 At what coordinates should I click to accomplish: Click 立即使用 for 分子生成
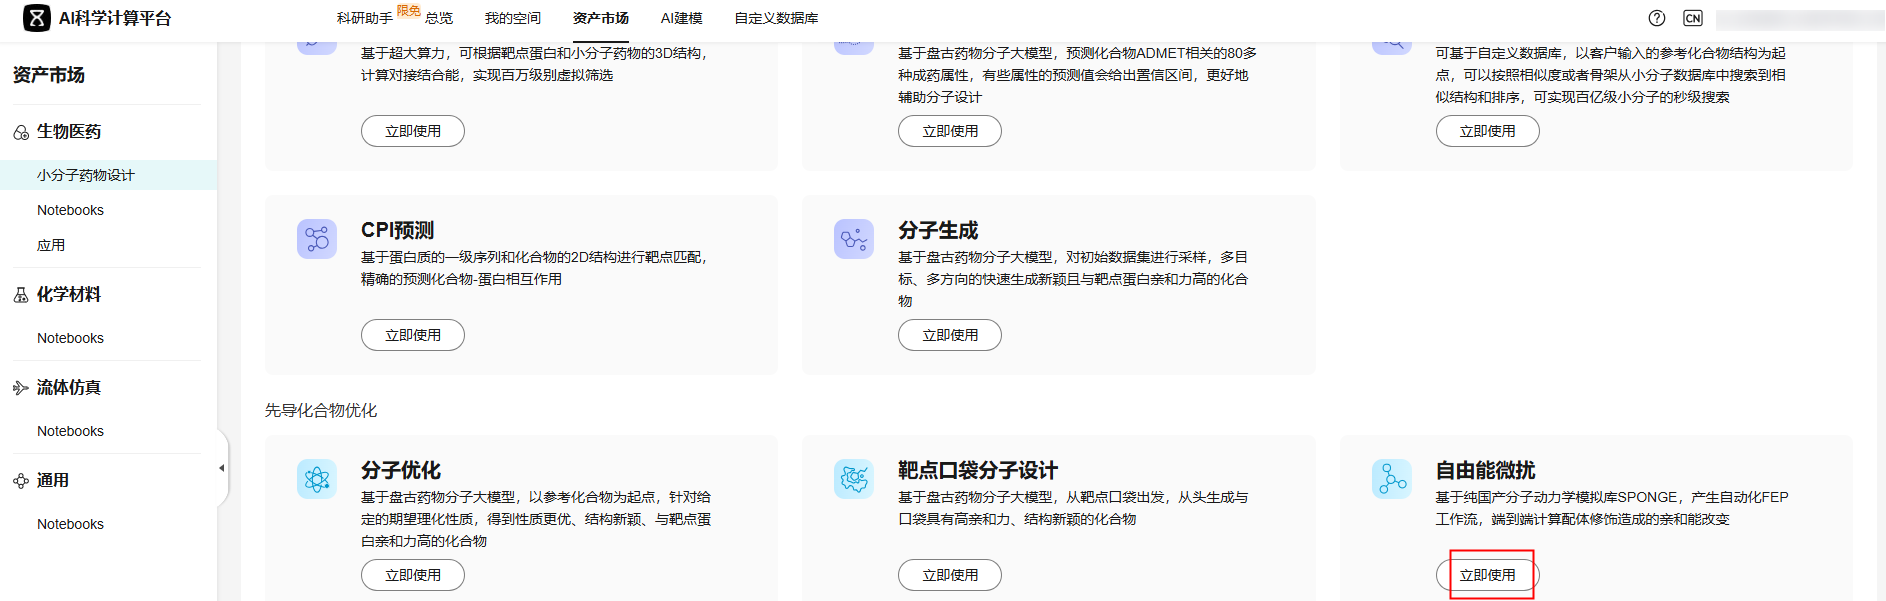(x=950, y=335)
